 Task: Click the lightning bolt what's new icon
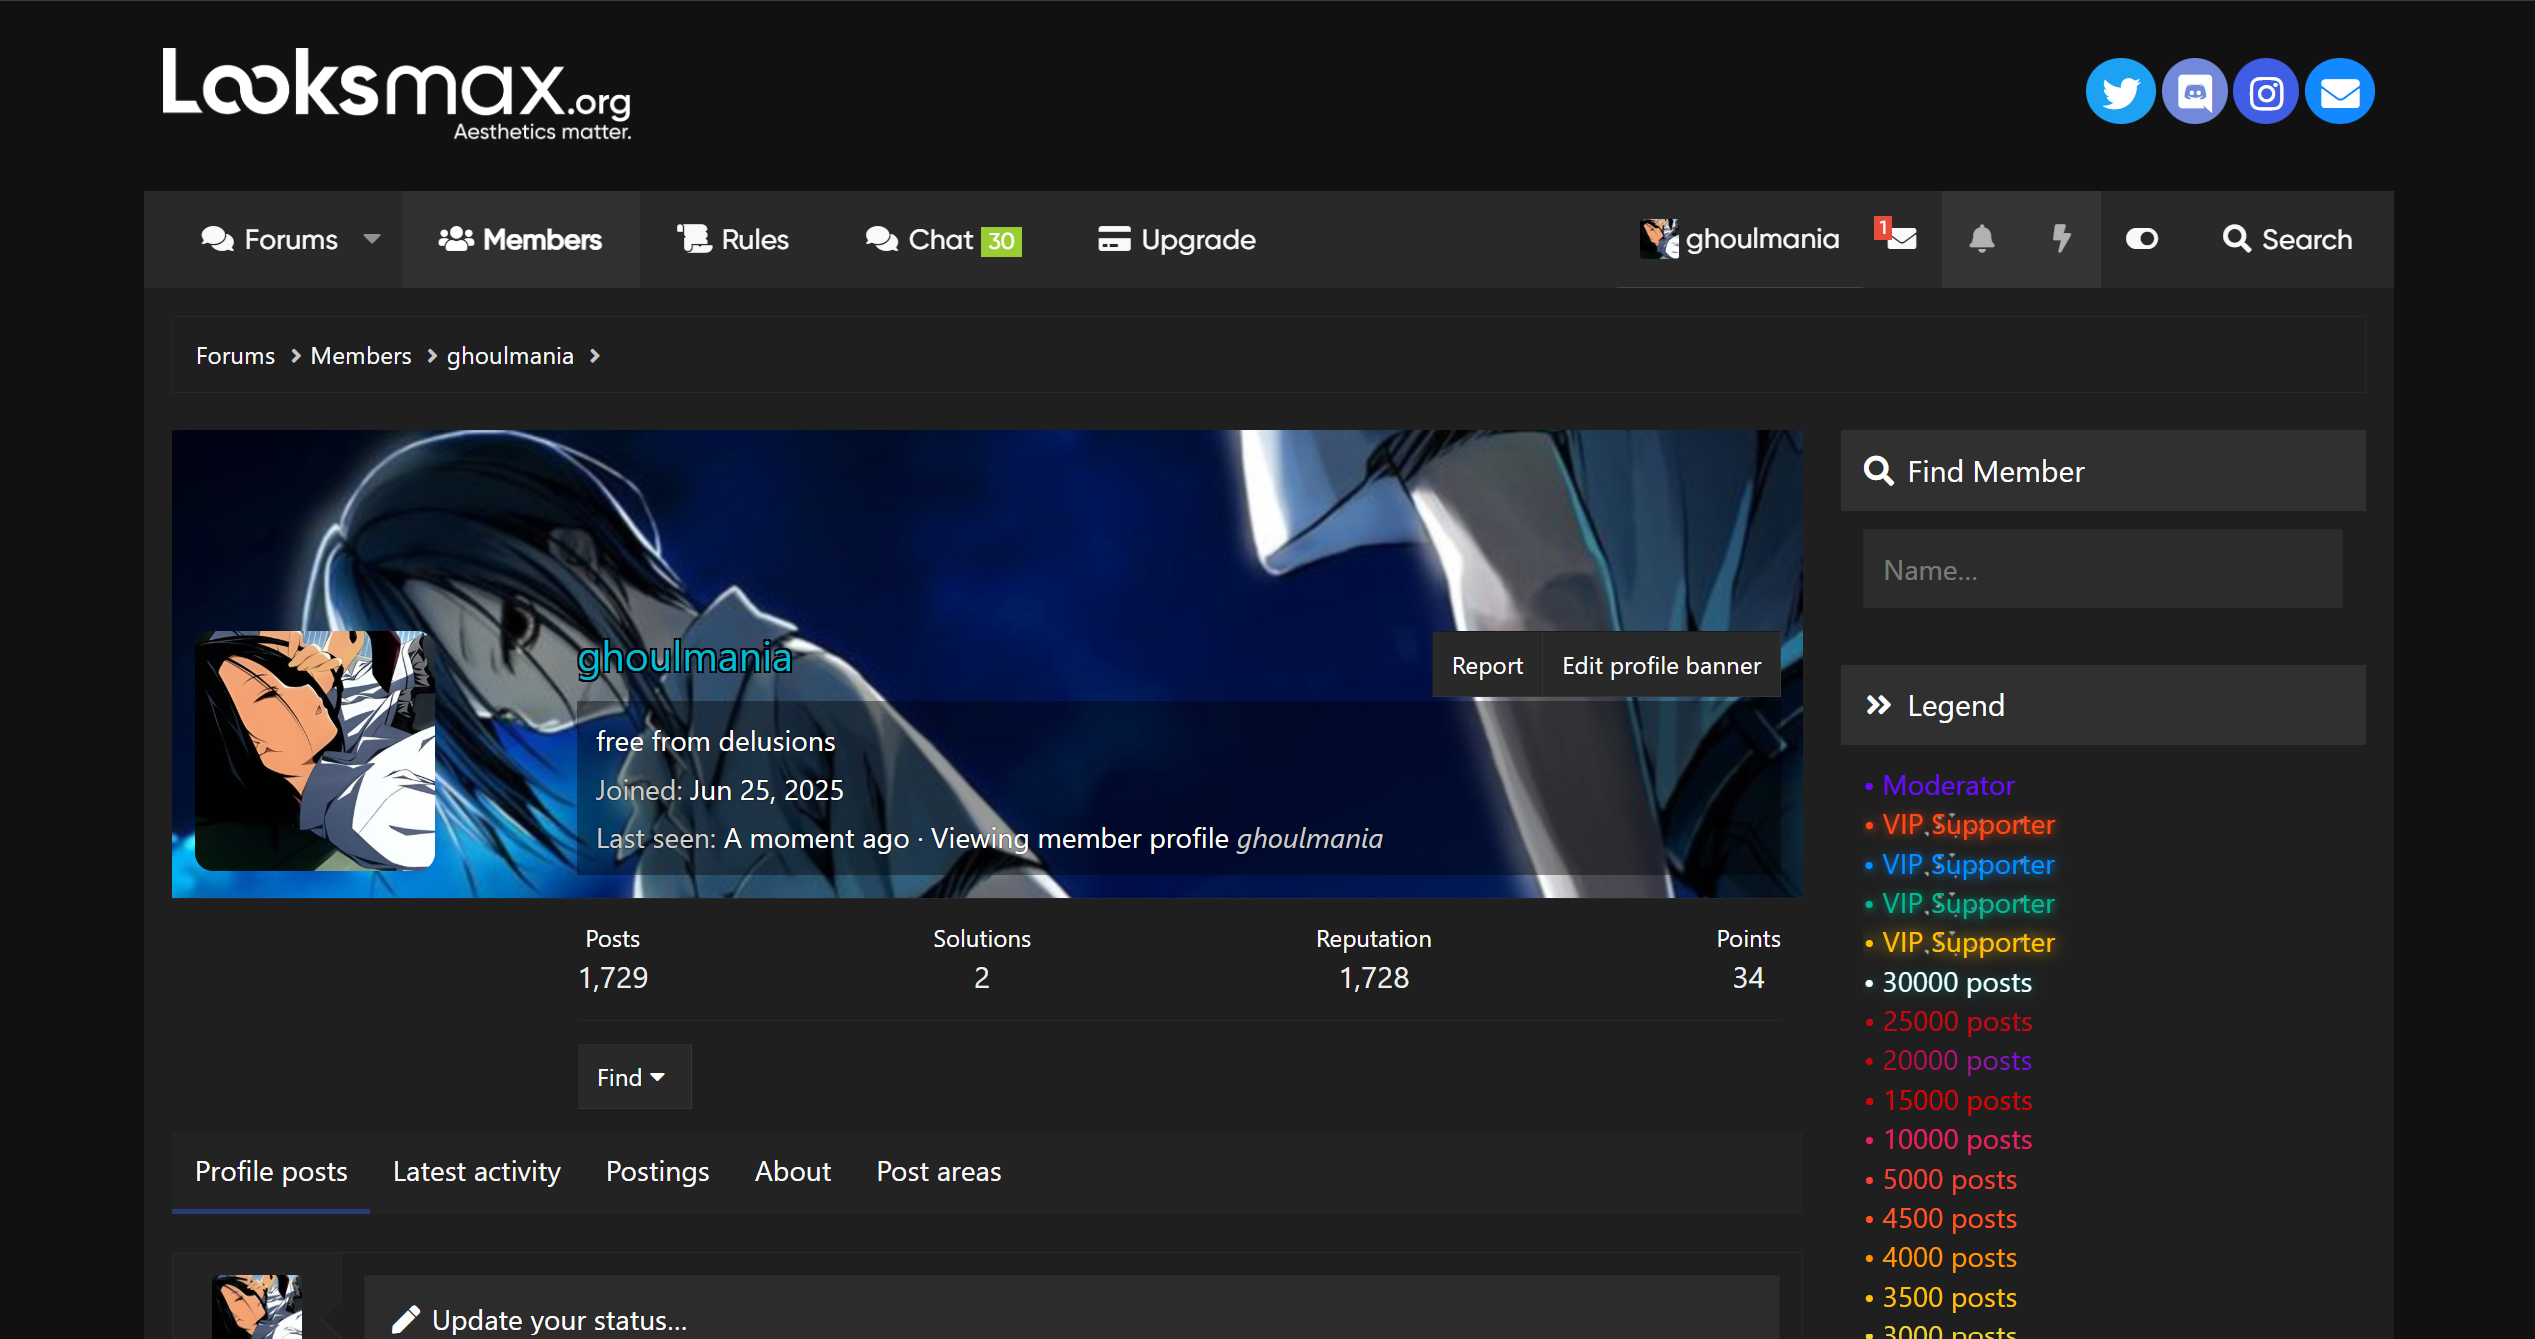coord(2061,239)
